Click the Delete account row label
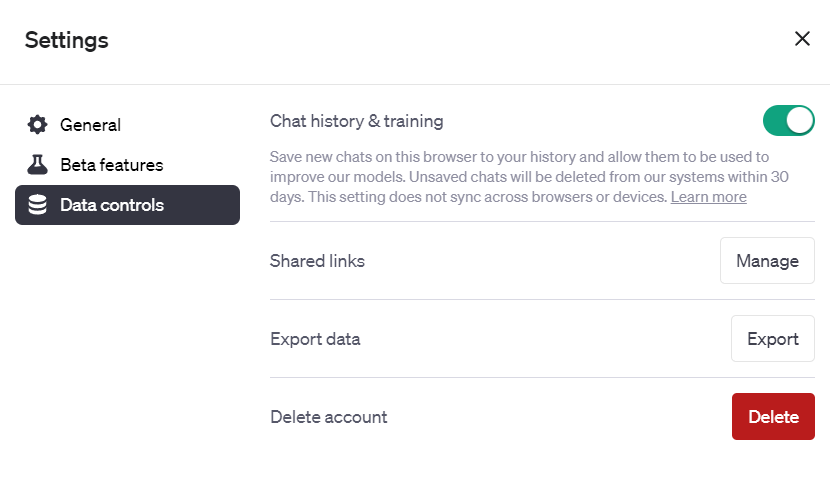The image size is (830, 497). pyautogui.click(x=328, y=417)
